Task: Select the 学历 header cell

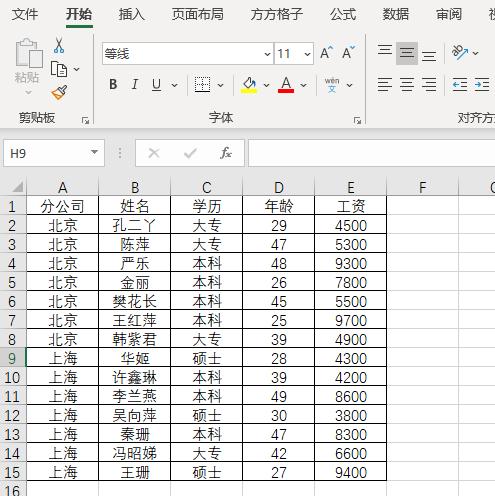Action: (x=207, y=206)
